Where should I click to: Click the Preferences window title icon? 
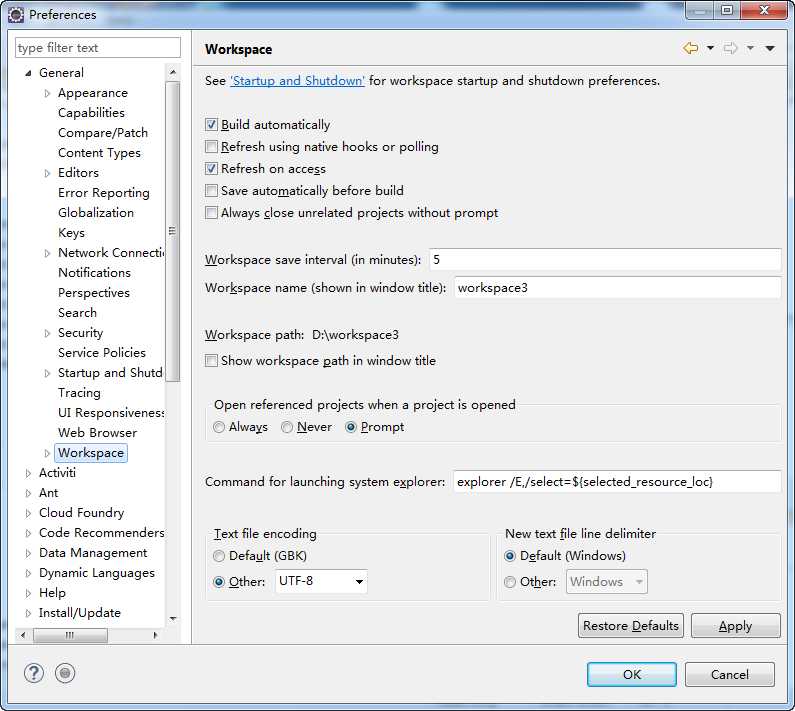point(16,15)
